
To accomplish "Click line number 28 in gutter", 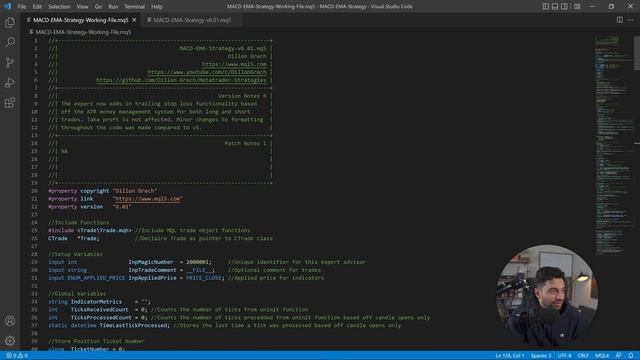I will coord(35,254).
